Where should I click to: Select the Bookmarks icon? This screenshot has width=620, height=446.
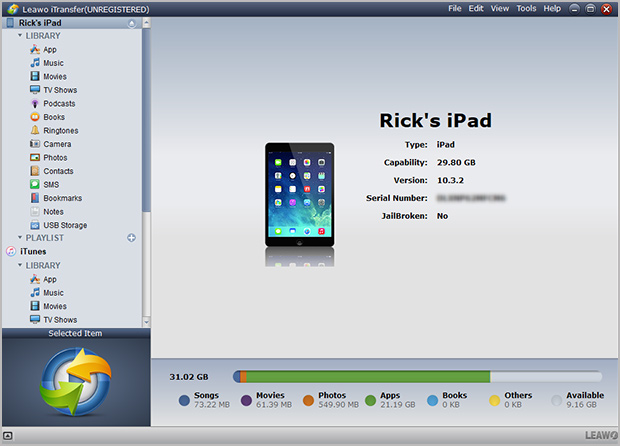tap(35, 198)
